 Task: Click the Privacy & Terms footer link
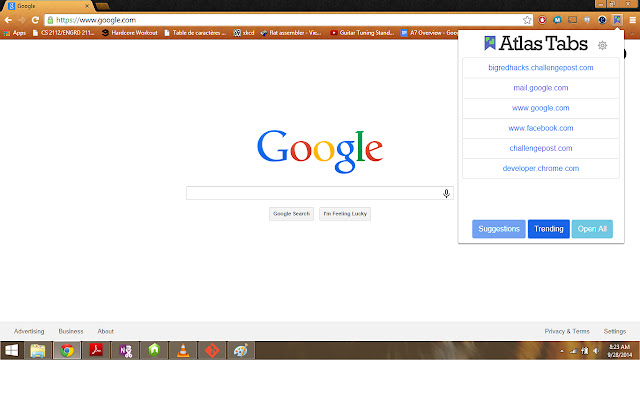(567, 331)
